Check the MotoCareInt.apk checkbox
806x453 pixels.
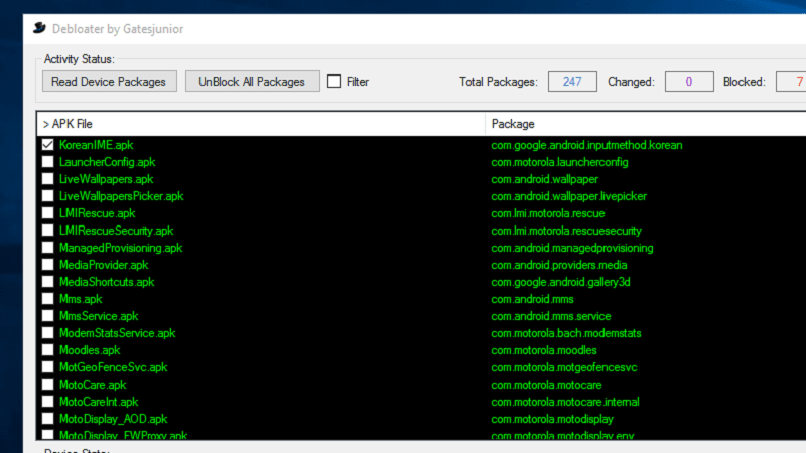pos(47,402)
